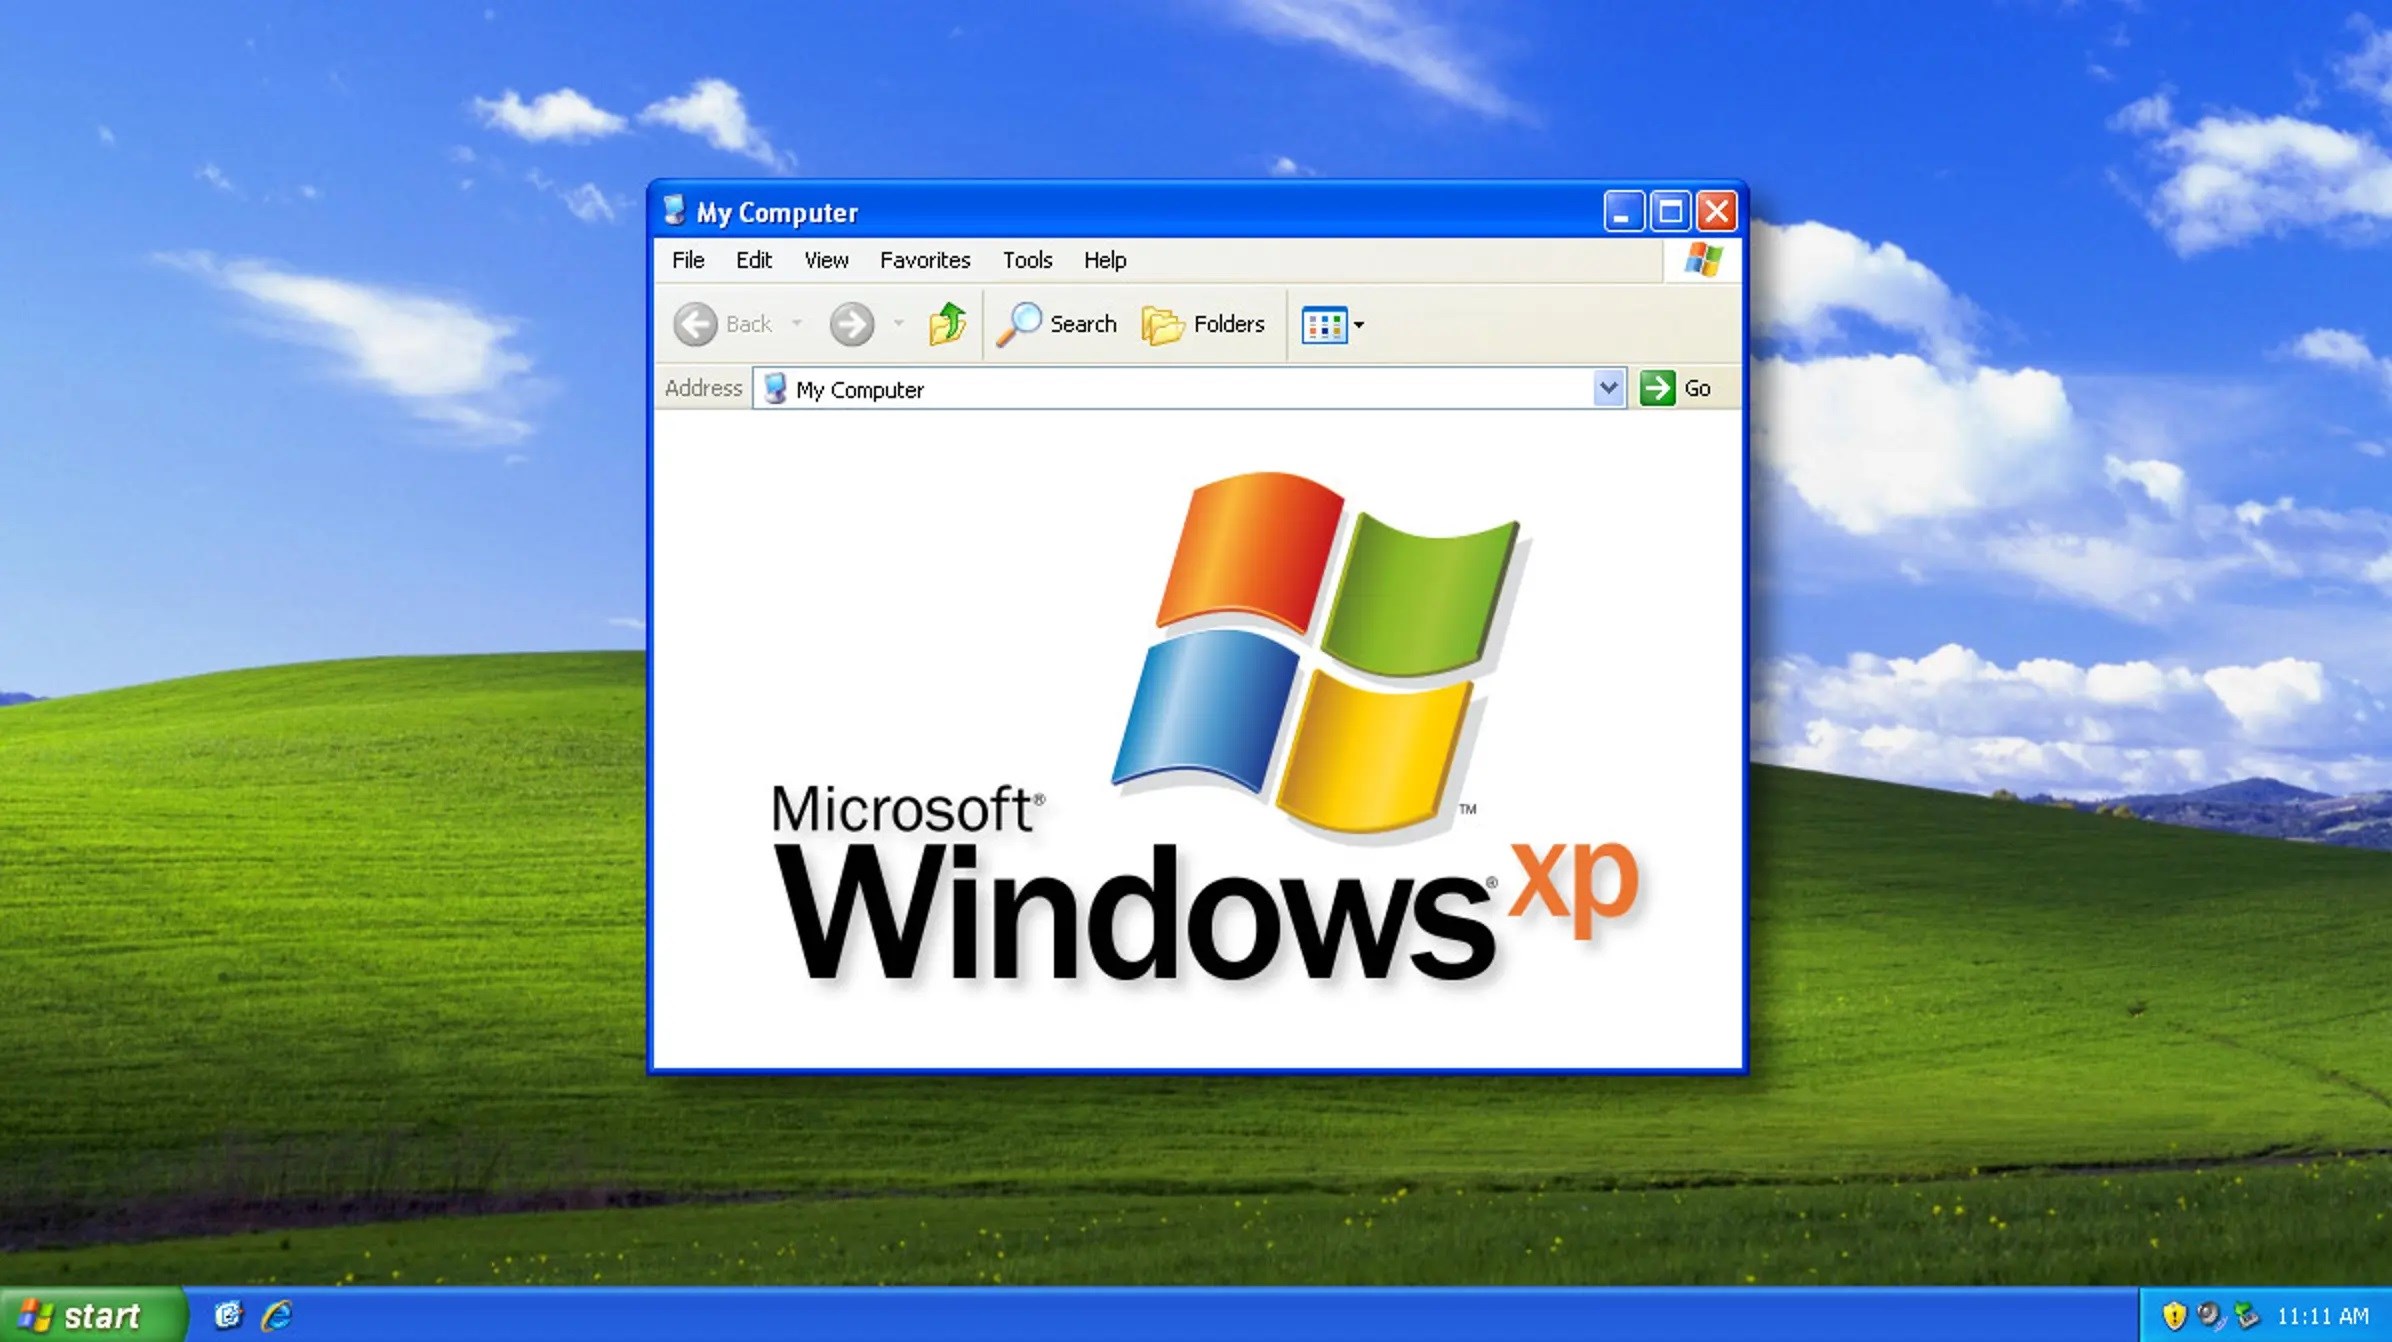
Task: Open the Favorites menu
Action: click(x=925, y=260)
